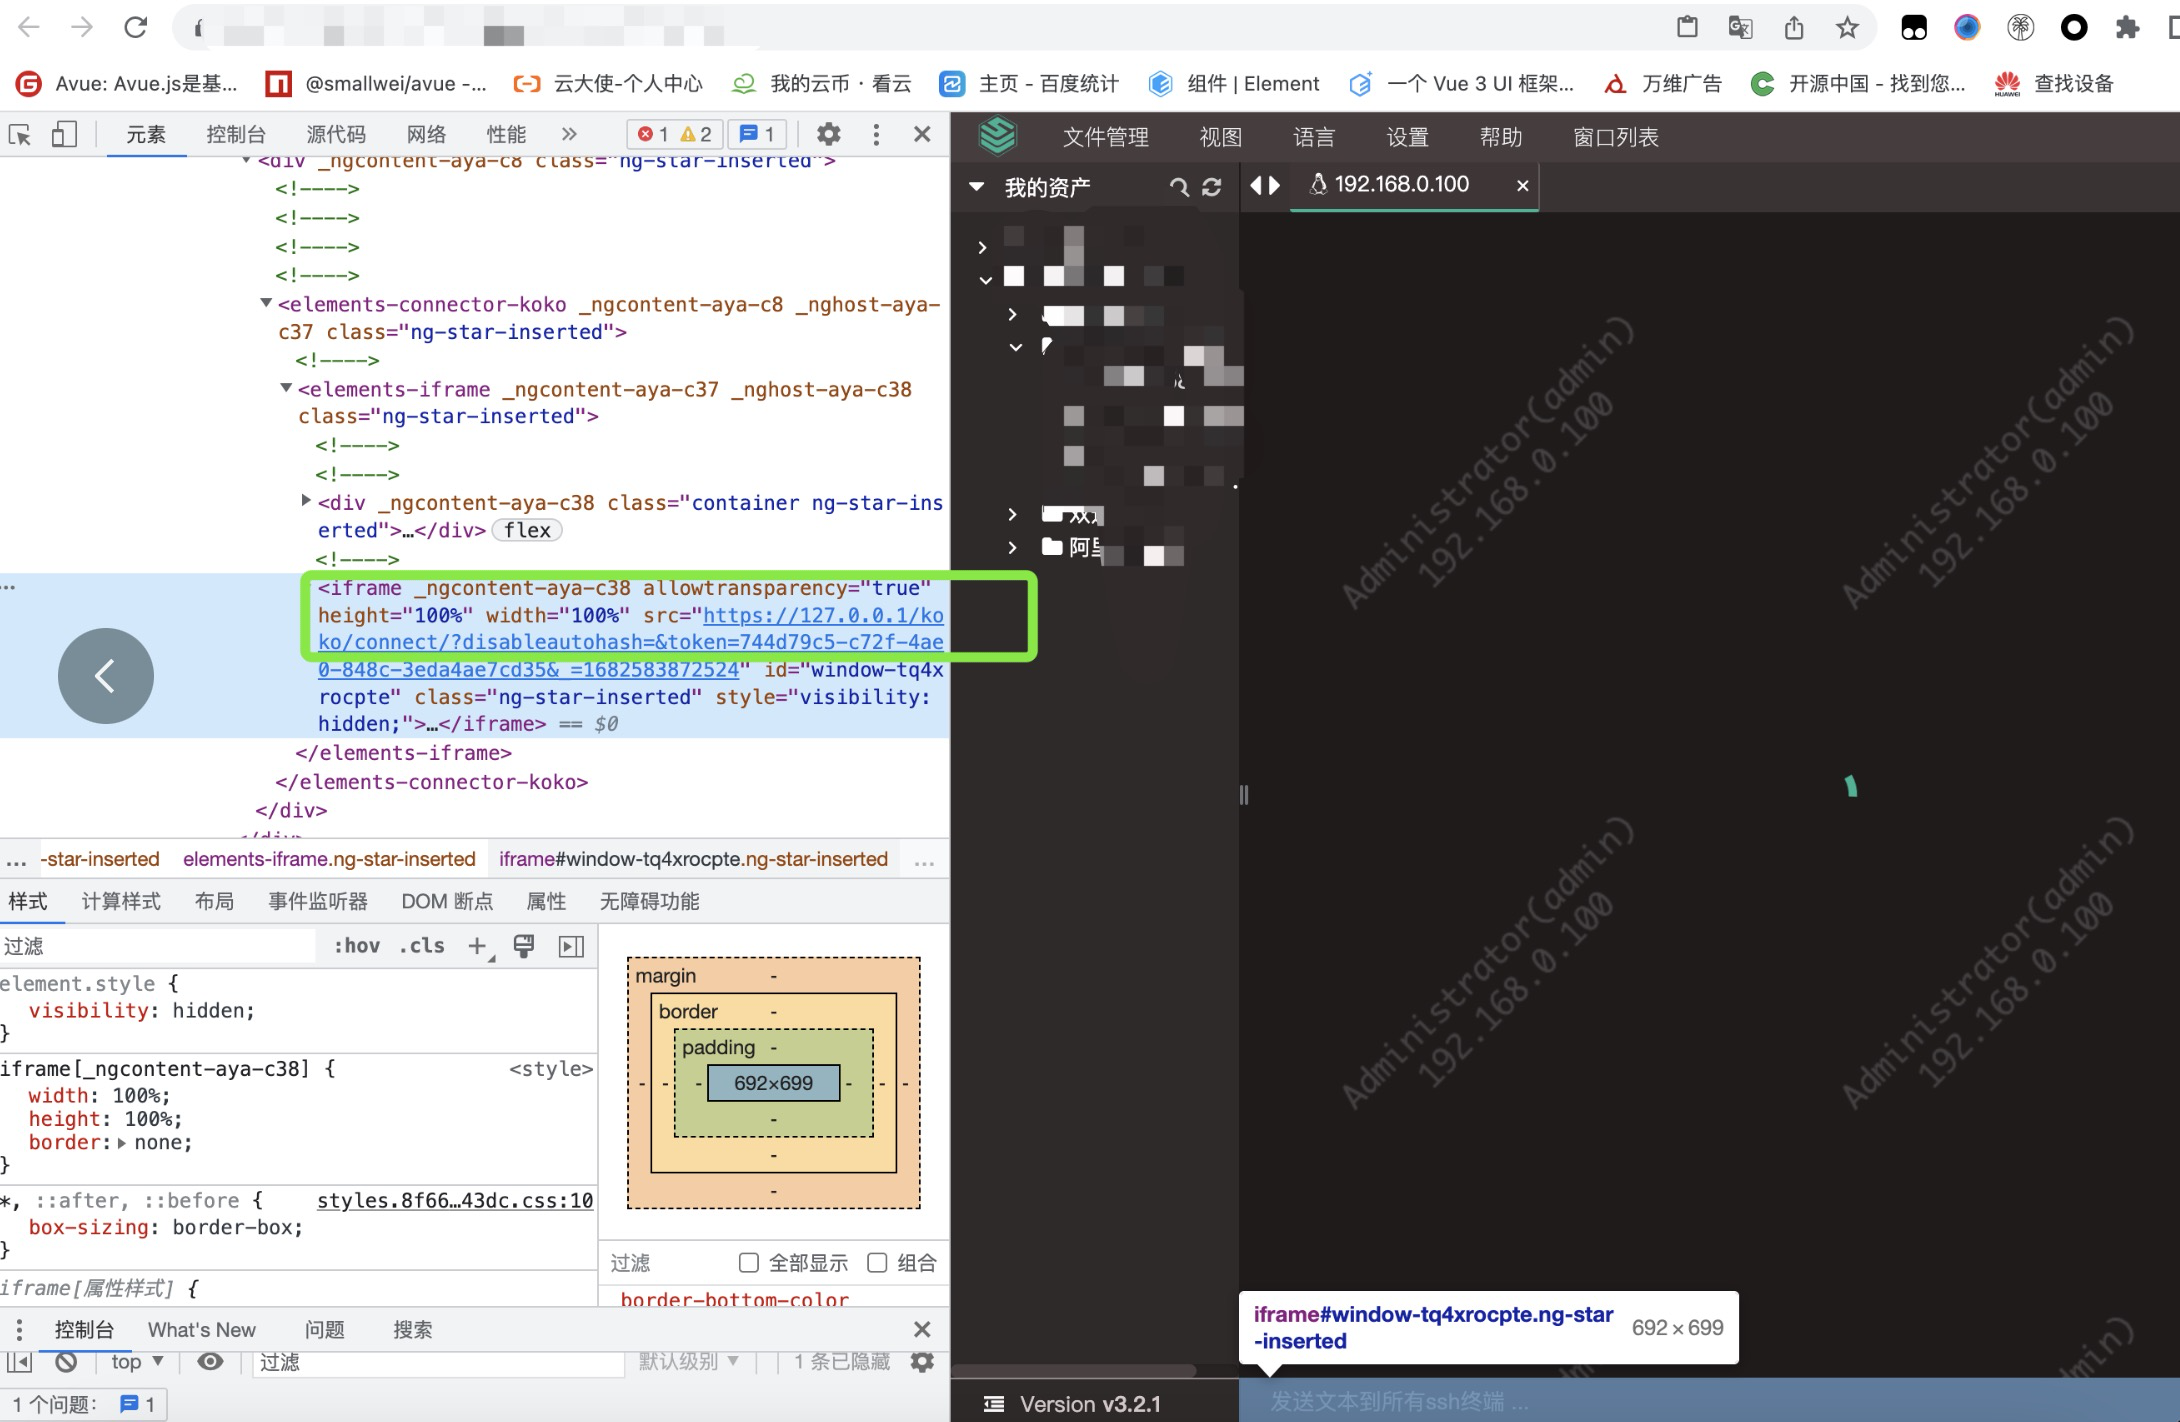This screenshot has width=2180, height=1422.
Task: Expand the div container ng-star-inserted node
Action: coord(306,500)
